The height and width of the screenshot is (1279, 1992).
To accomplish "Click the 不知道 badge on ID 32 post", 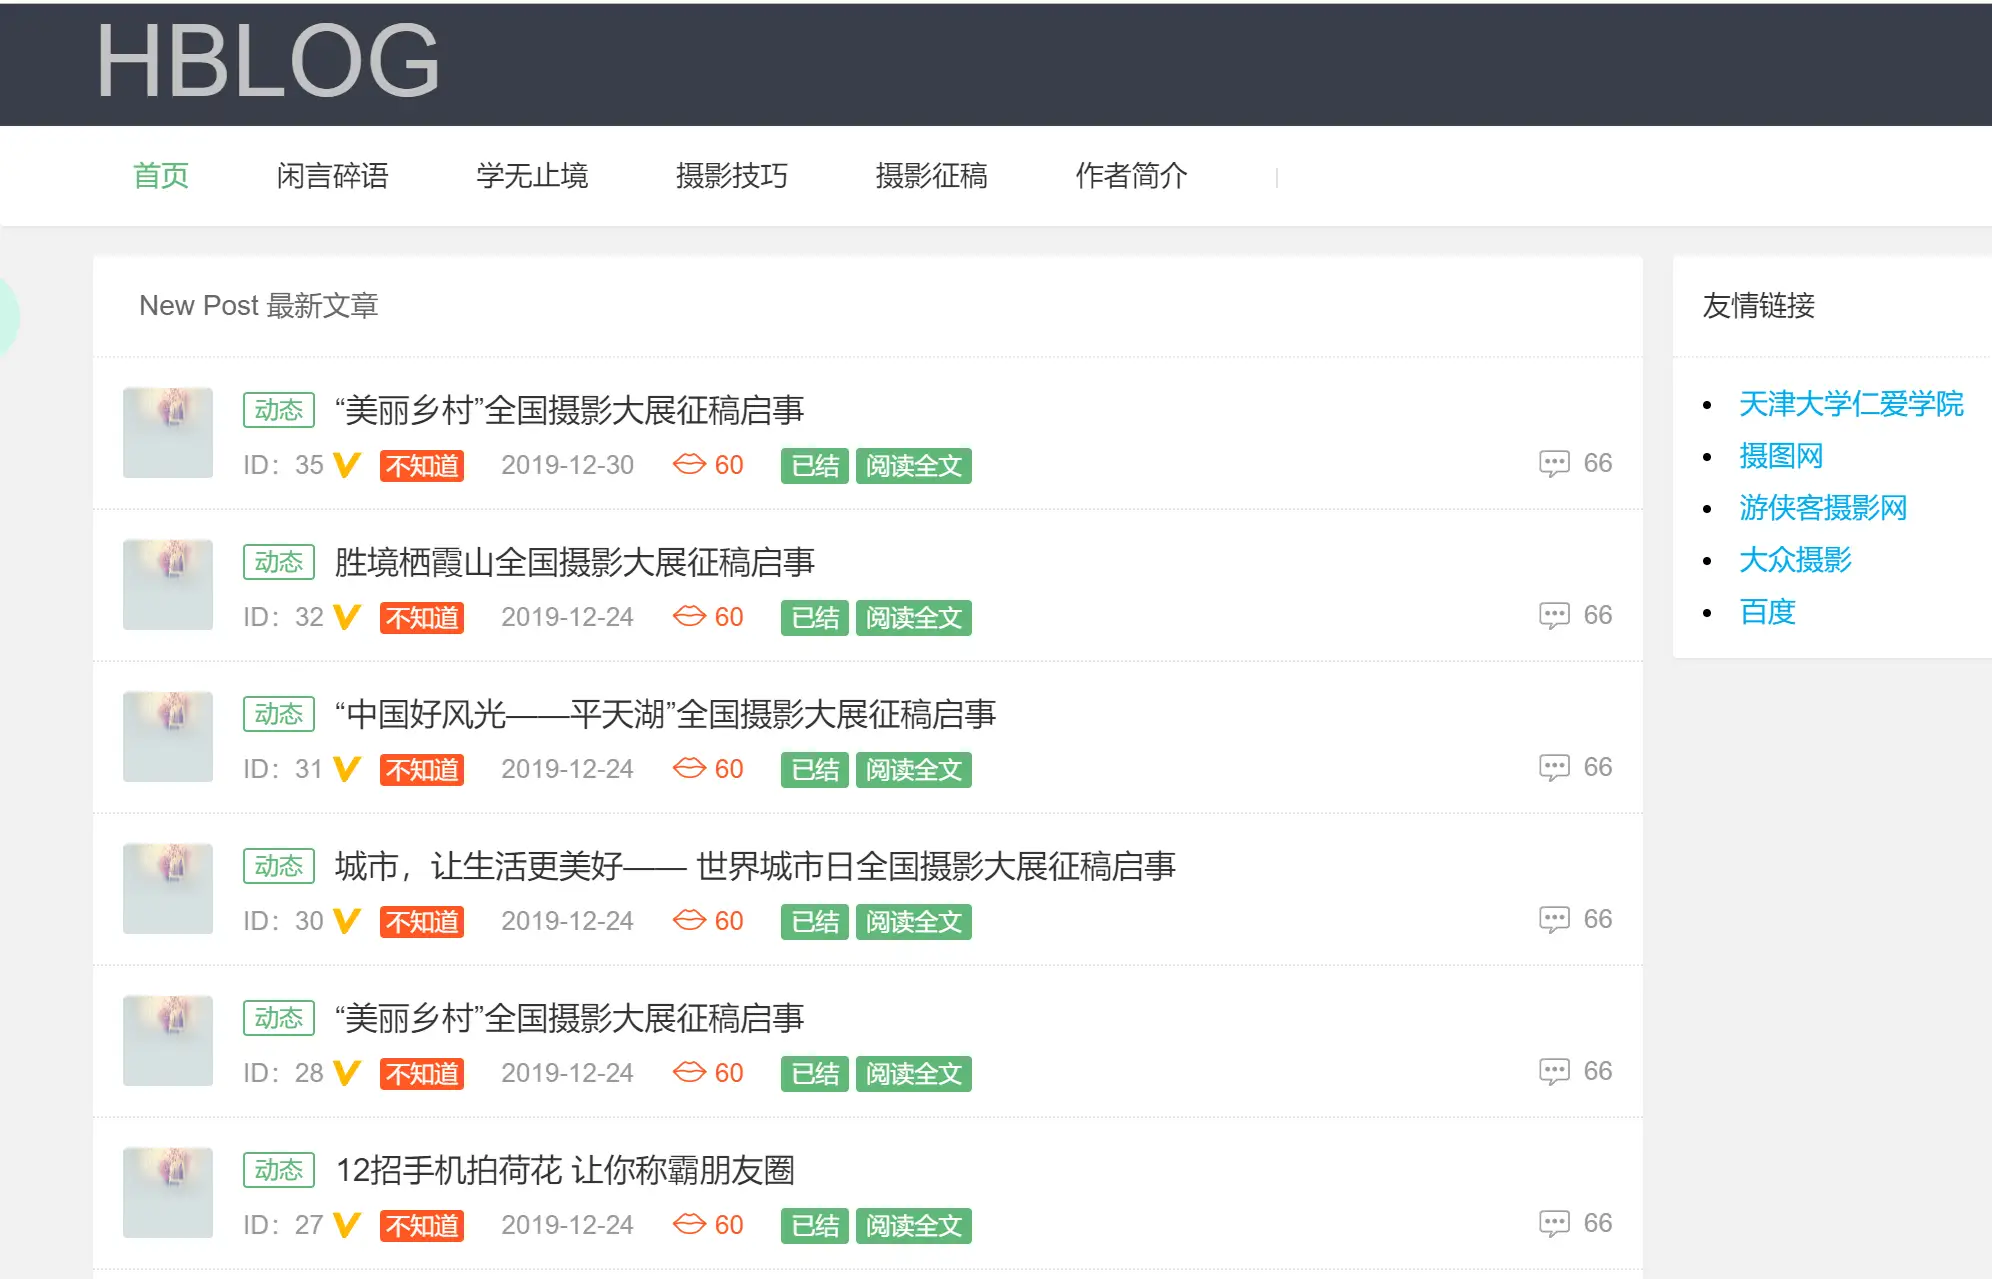I will click(x=420, y=618).
